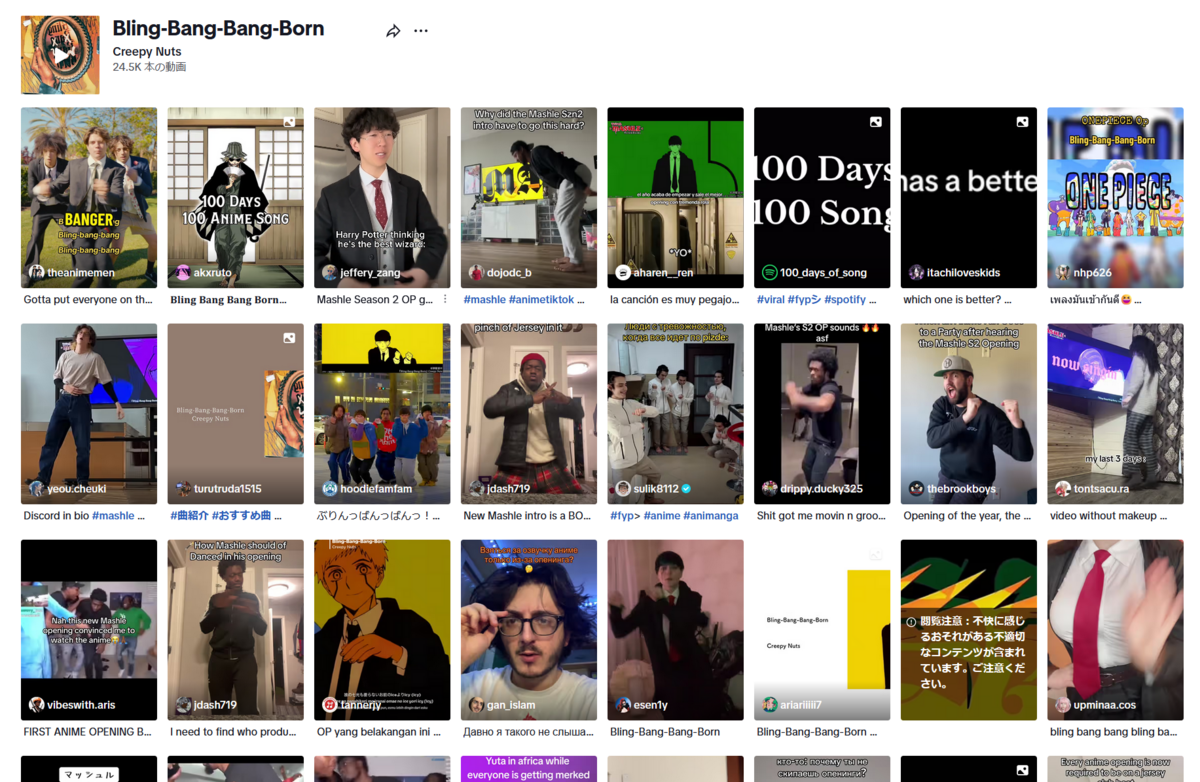Open jdash719's 'How Mashle should of Danced' video
1200x782 pixels.
point(235,629)
